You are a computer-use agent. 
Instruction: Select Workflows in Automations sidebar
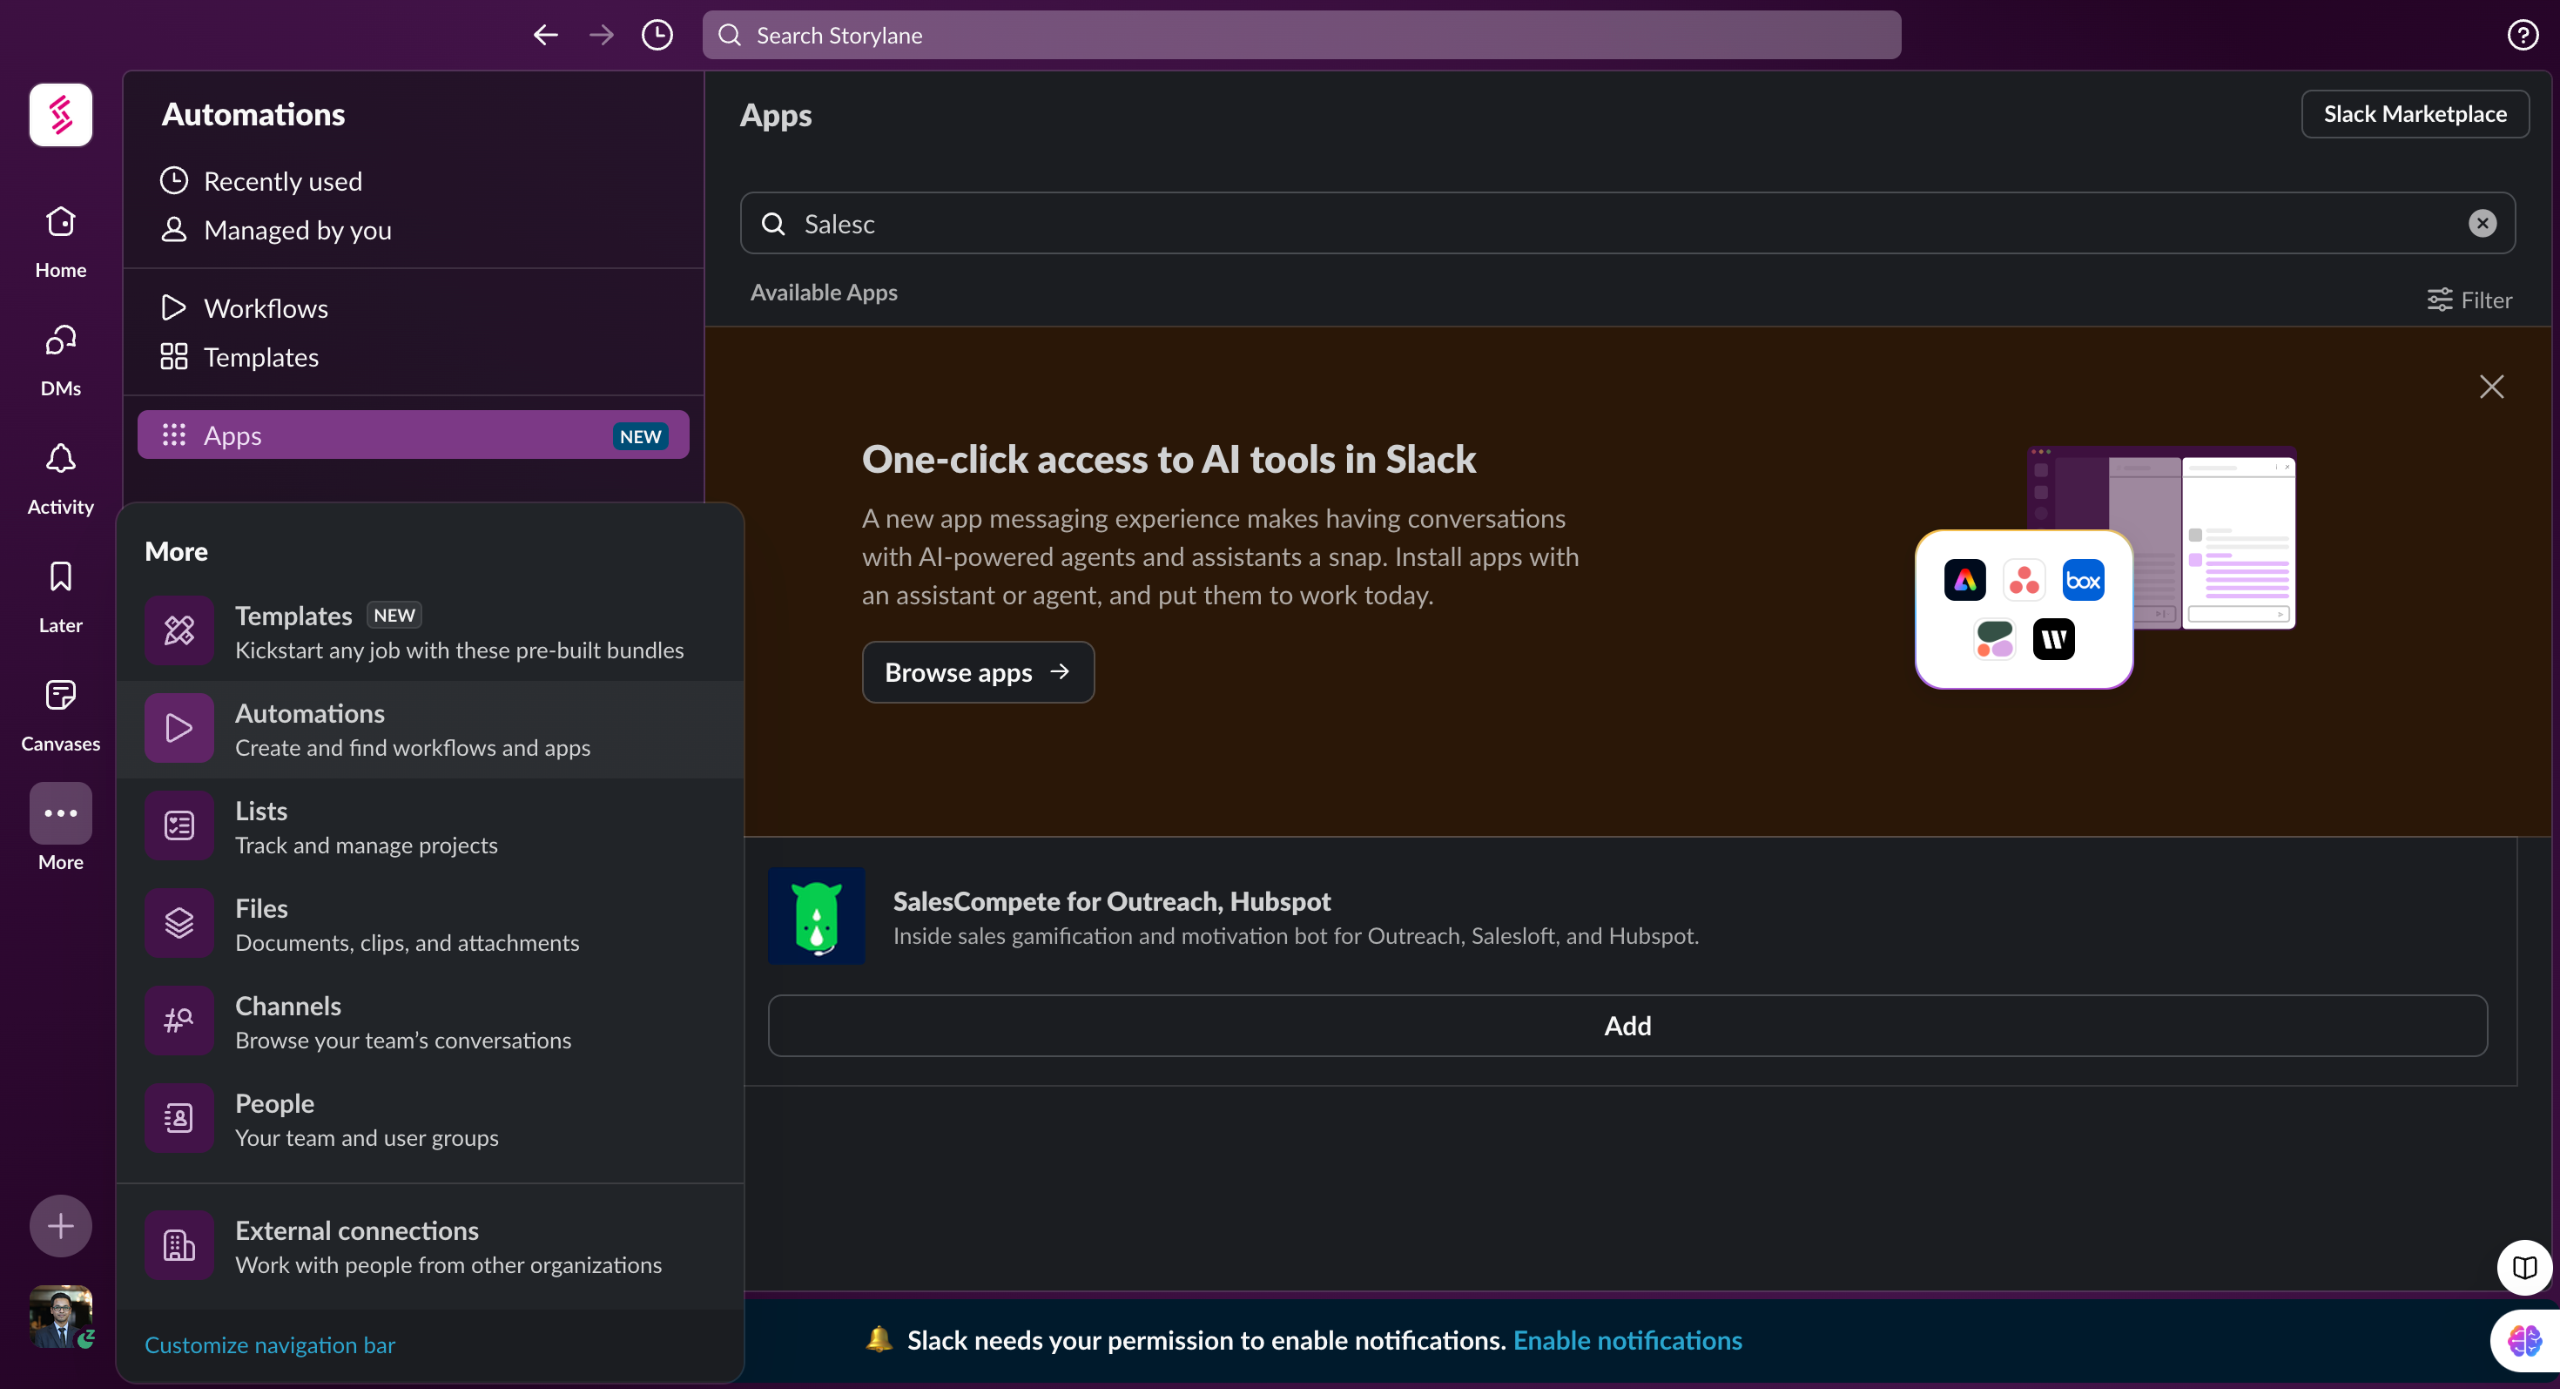265,308
